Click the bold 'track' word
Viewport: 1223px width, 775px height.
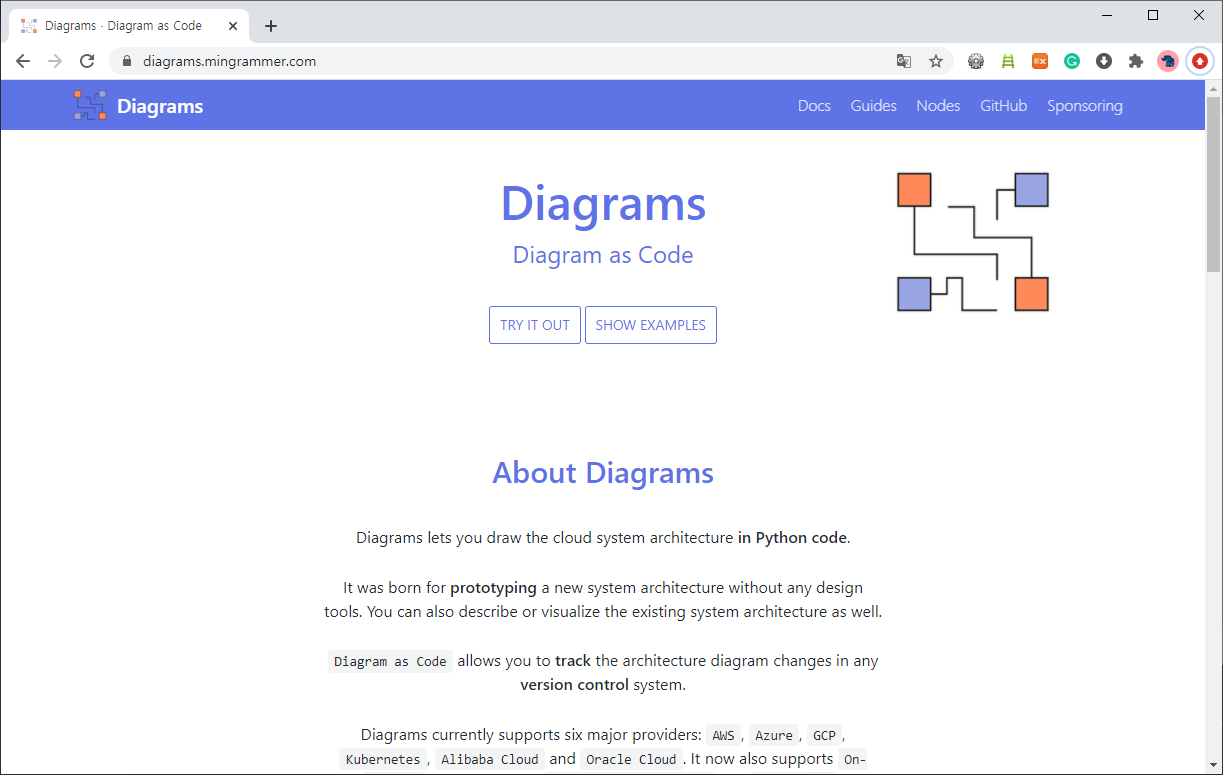pyautogui.click(x=573, y=661)
